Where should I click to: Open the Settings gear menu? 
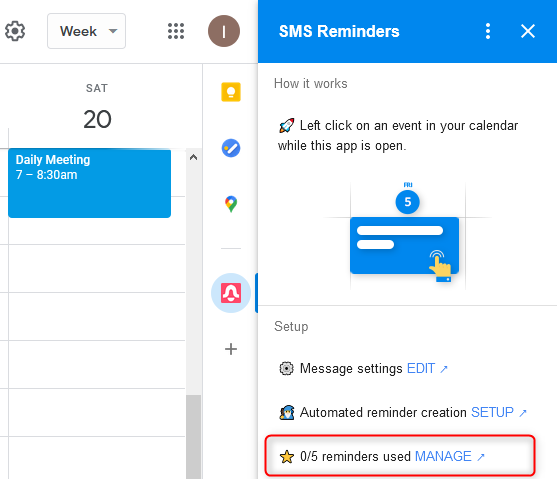tap(15, 31)
